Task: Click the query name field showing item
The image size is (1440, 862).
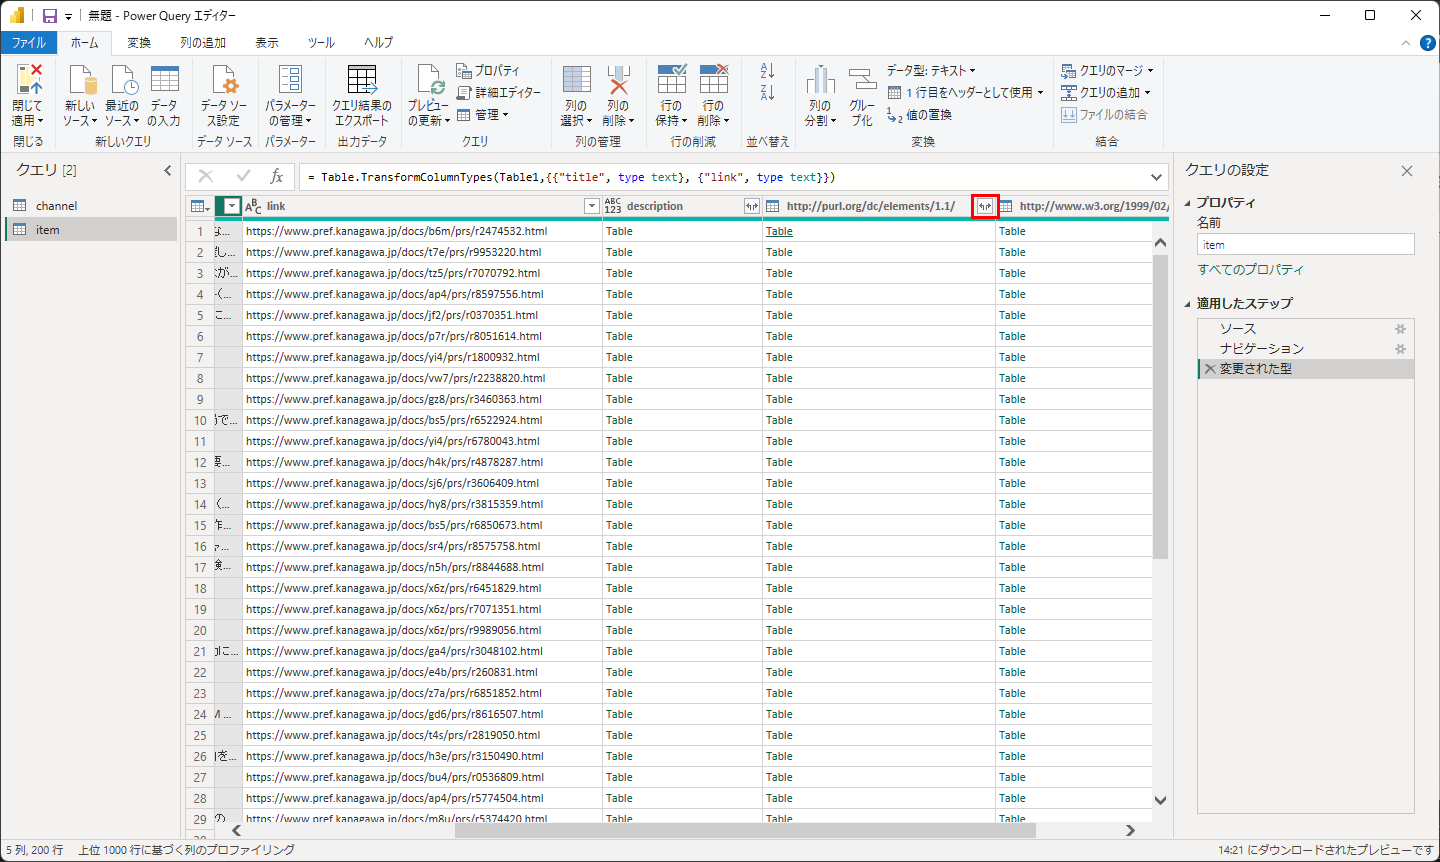Action: coord(1306,245)
